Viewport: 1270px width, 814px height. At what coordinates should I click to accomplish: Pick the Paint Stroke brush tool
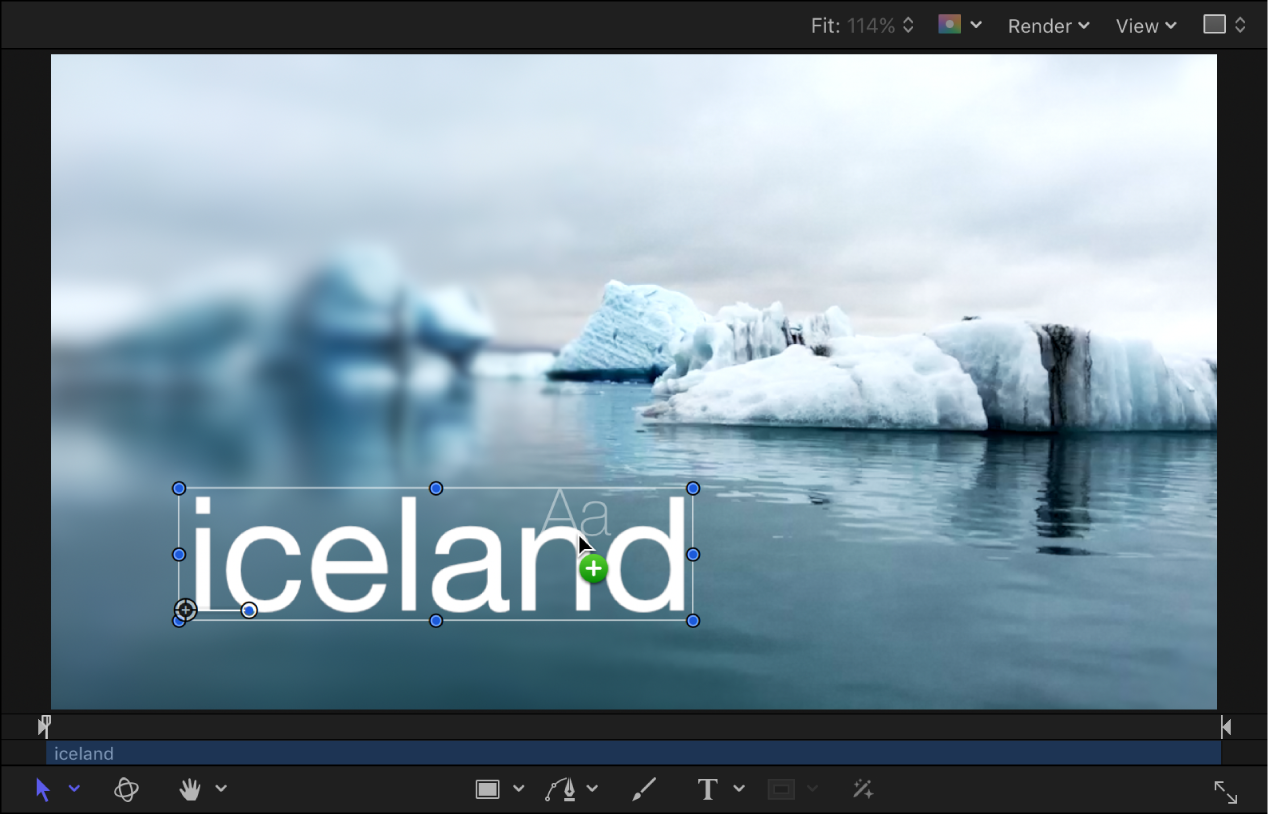click(644, 789)
